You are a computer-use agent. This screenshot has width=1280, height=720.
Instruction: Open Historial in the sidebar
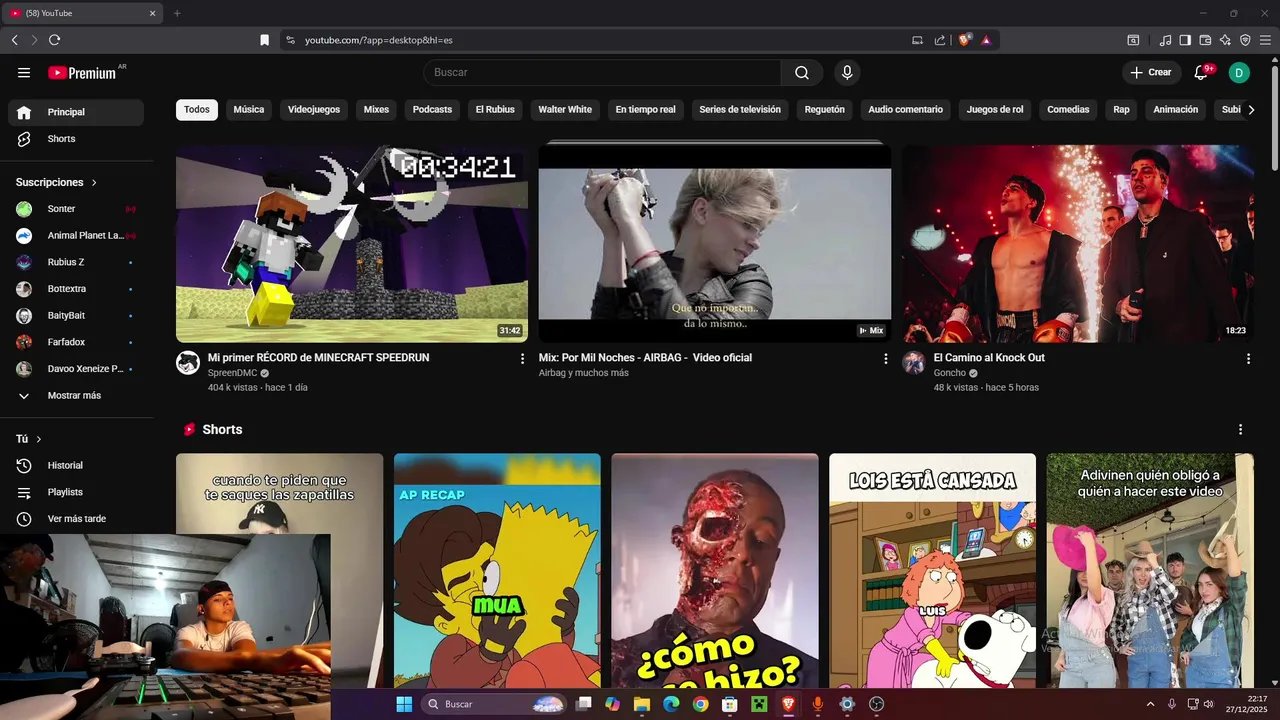point(76,465)
